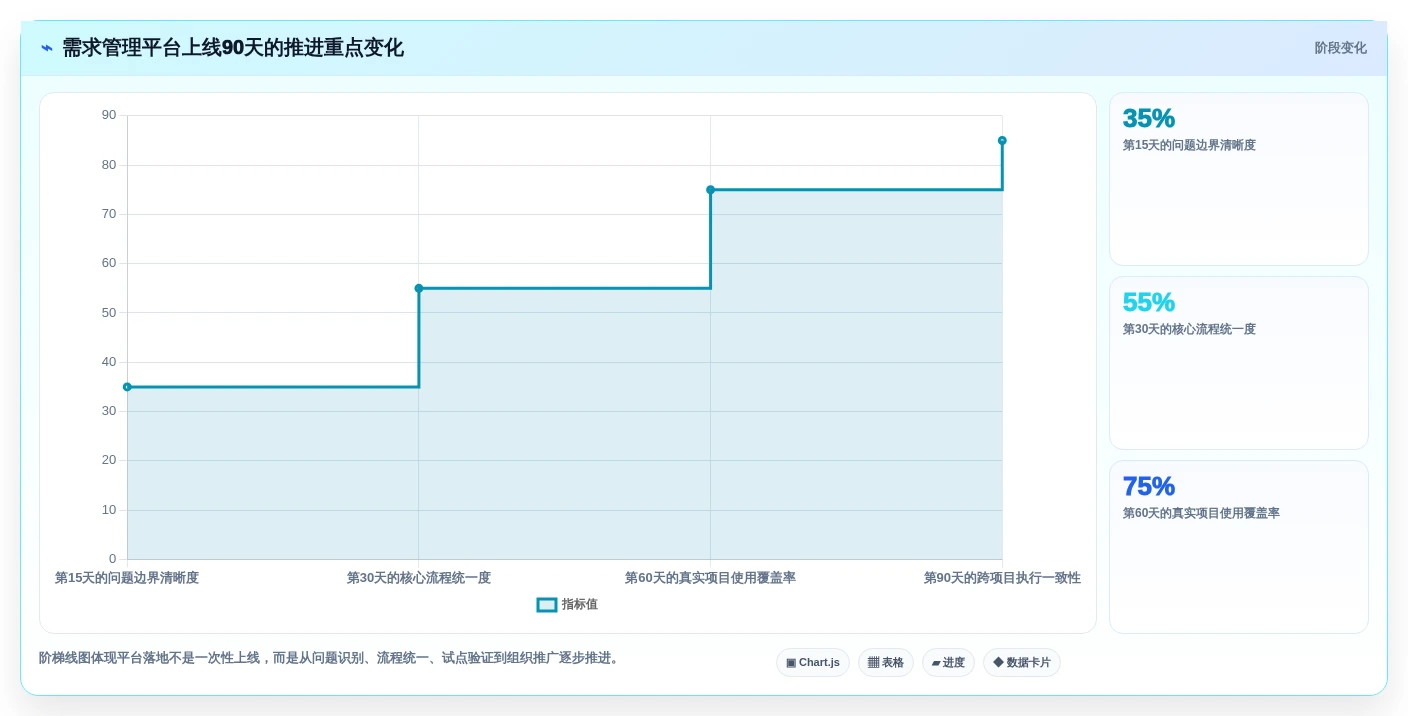Click the data point at value 85
The image size is (1408, 716).
coord(1002,141)
